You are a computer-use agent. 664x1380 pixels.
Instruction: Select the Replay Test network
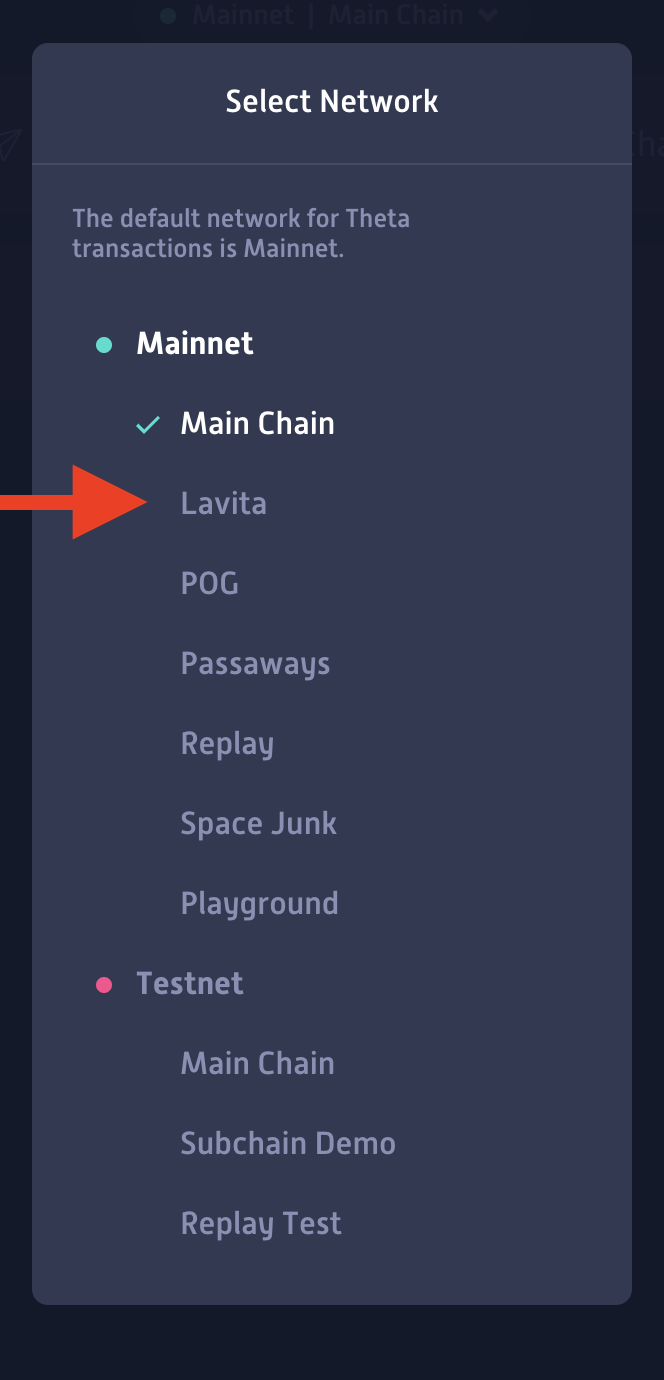[261, 1223]
